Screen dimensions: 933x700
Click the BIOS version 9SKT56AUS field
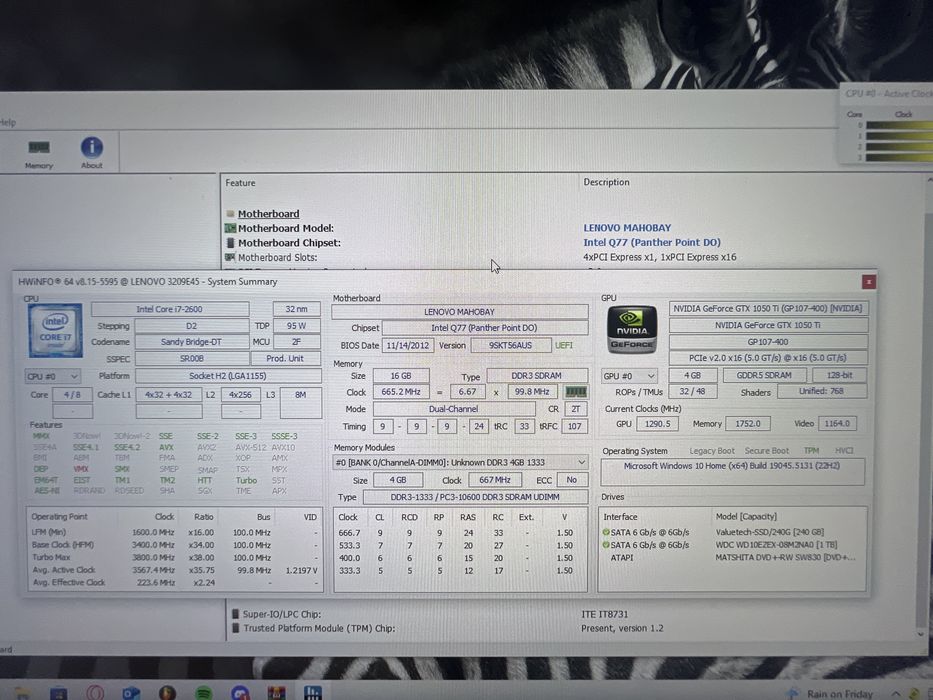coord(511,345)
